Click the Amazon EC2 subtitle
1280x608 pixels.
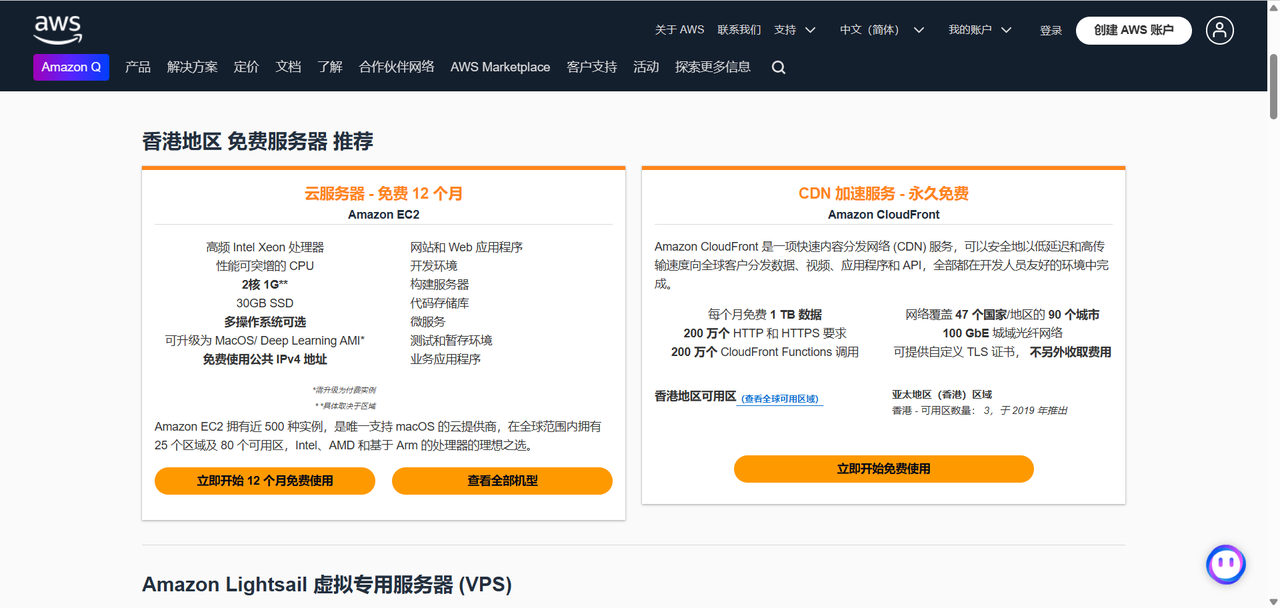coord(384,215)
